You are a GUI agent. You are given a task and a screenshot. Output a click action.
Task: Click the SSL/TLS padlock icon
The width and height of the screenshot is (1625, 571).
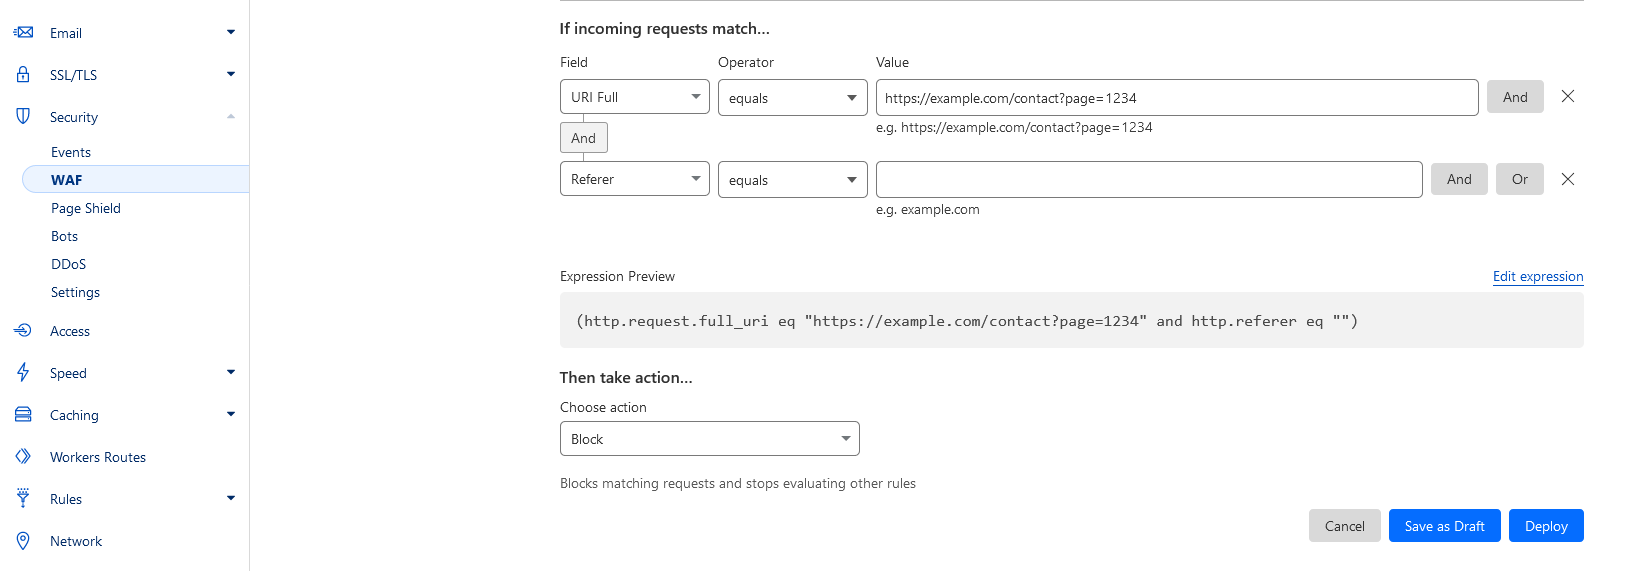click(x=23, y=75)
